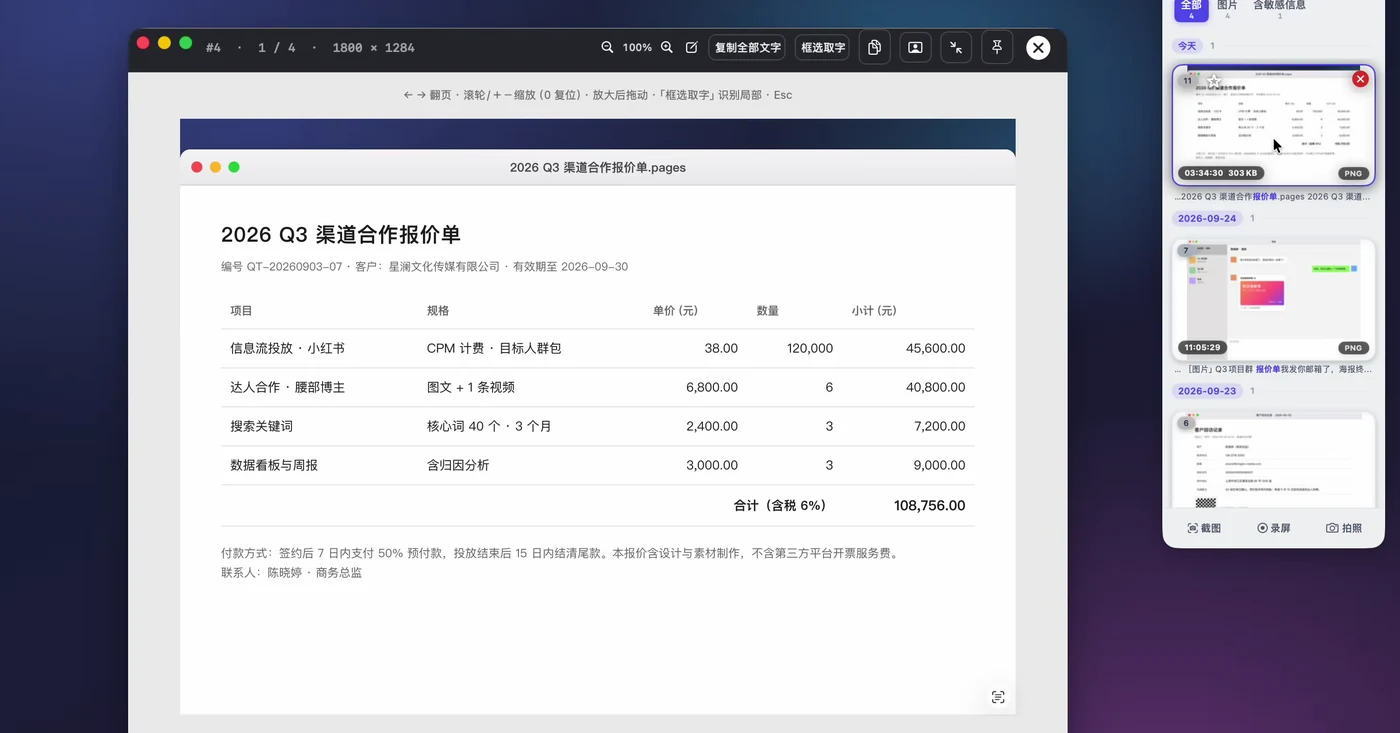Screen dimensions: 1400x733
Task: Click the shrink window arrows icon
Action: [956, 47]
